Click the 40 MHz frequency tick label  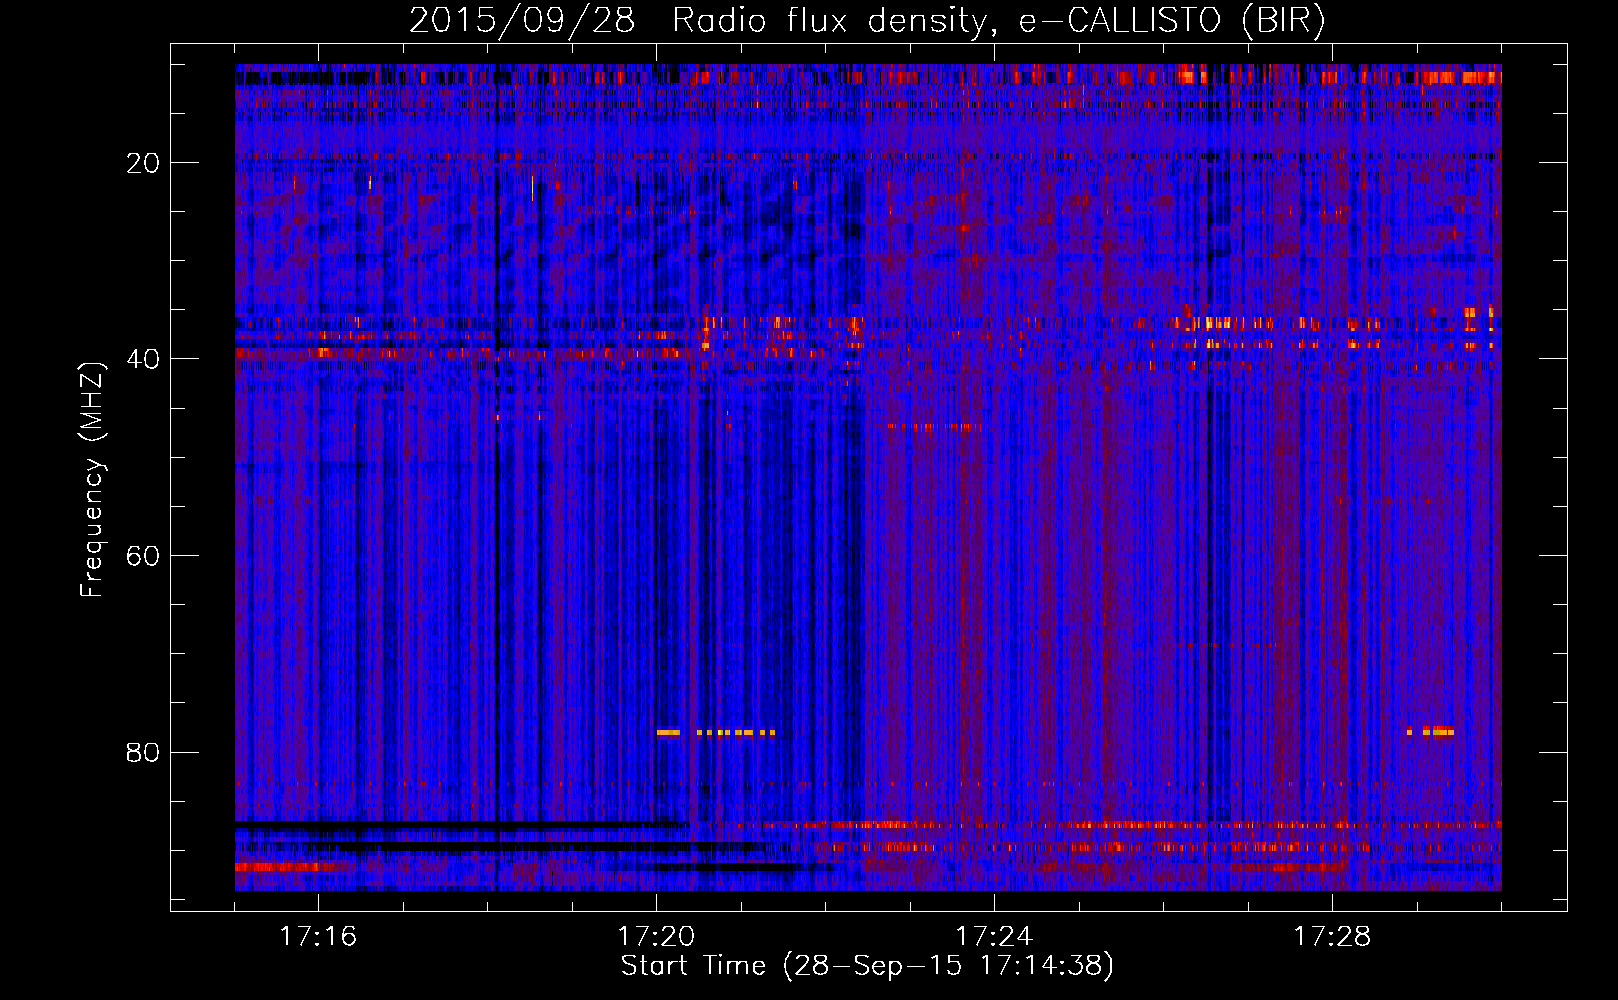[x=143, y=359]
